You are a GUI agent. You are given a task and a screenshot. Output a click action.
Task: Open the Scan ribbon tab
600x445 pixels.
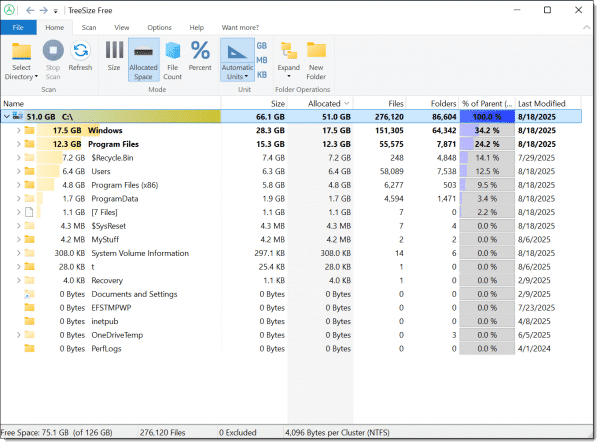(89, 28)
